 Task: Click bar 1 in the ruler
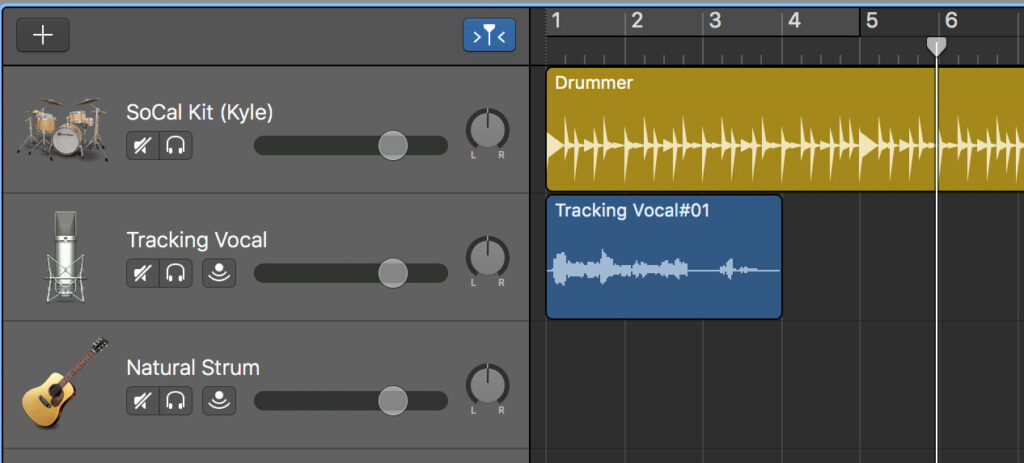[x=556, y=21]
